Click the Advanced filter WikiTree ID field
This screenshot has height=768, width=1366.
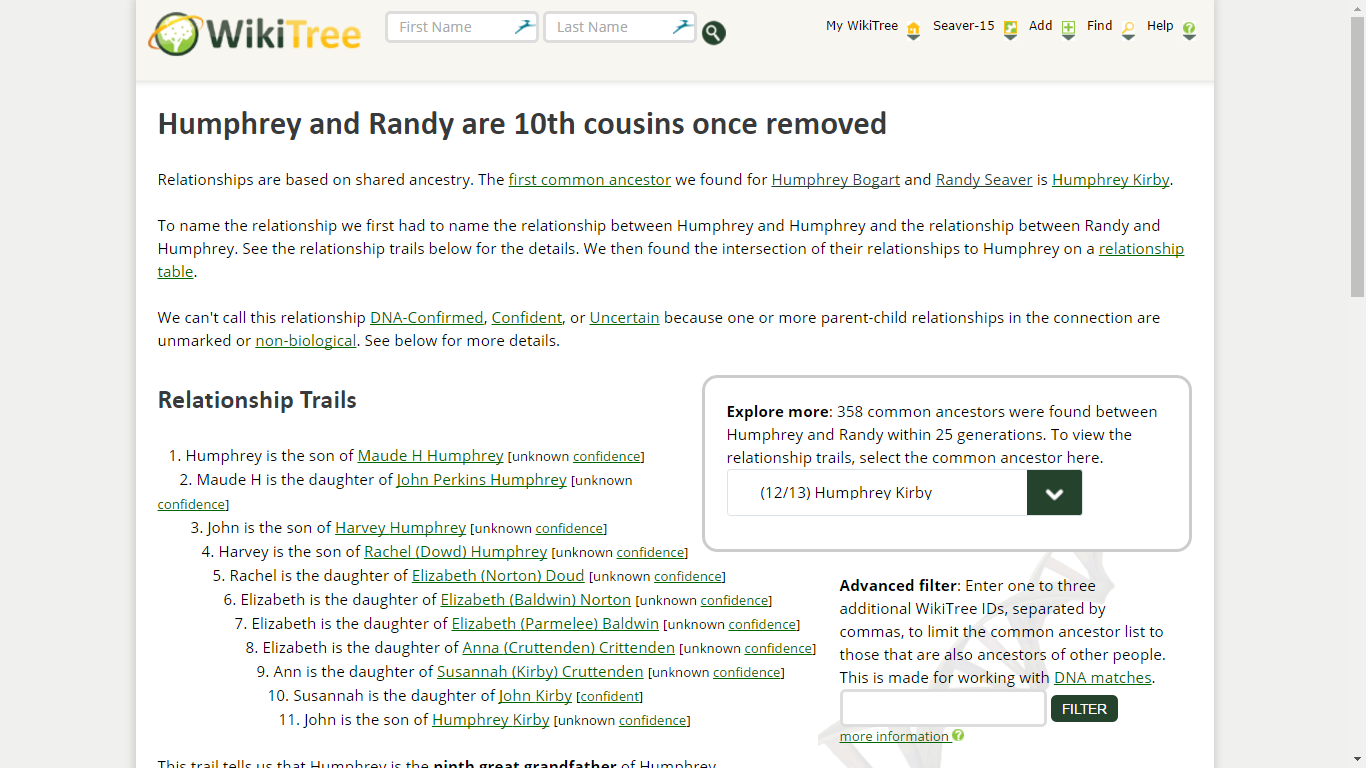coord(943,708)
